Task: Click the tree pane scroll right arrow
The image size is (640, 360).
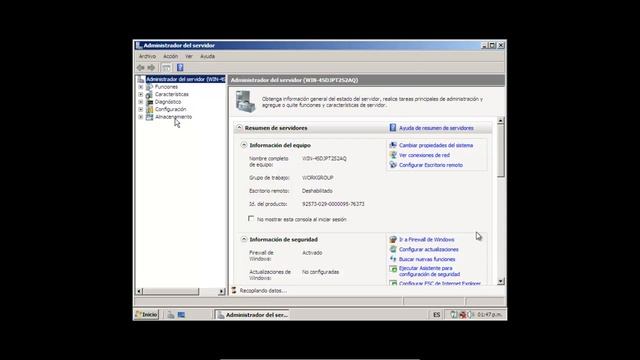Action: [x=222, y=291]
